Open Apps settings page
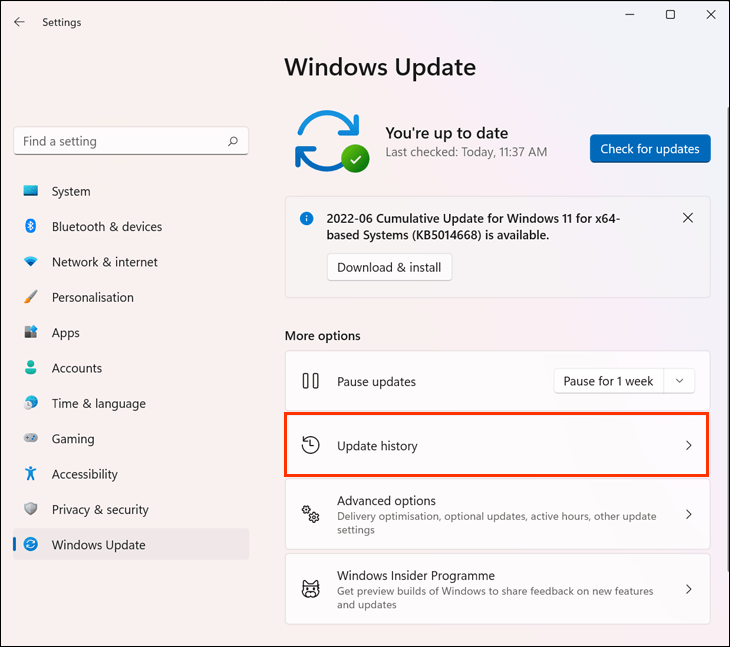730x647 pixels. coord(131,332)
